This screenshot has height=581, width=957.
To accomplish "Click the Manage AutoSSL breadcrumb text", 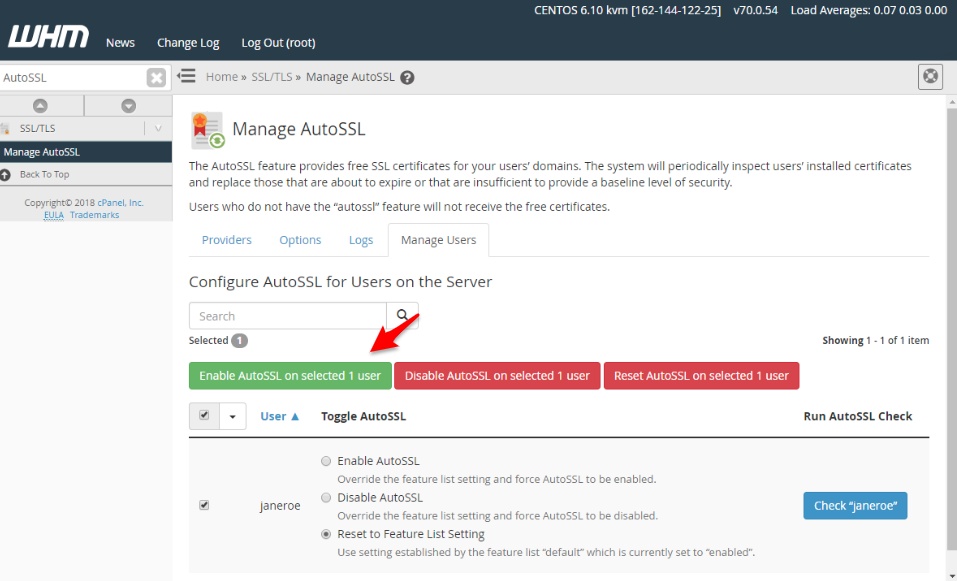I will [350, 77].
